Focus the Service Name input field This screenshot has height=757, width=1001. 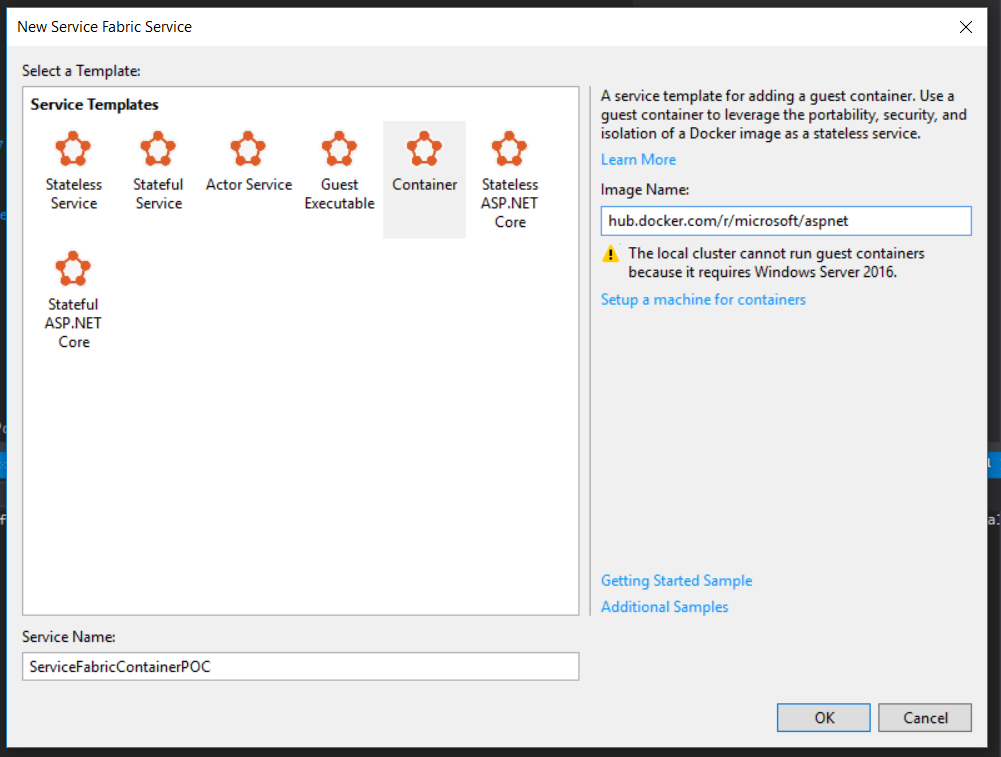point(301,666)
